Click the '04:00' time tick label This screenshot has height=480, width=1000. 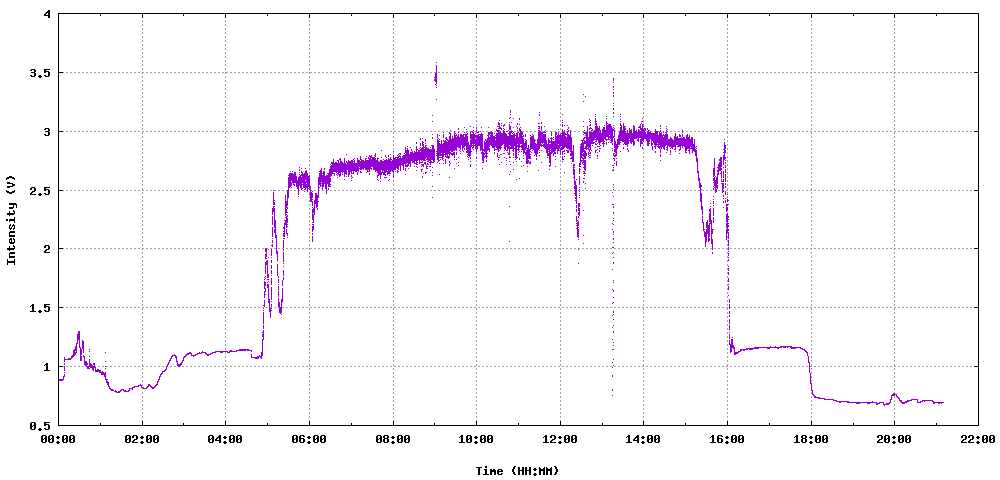coord(225,439)
